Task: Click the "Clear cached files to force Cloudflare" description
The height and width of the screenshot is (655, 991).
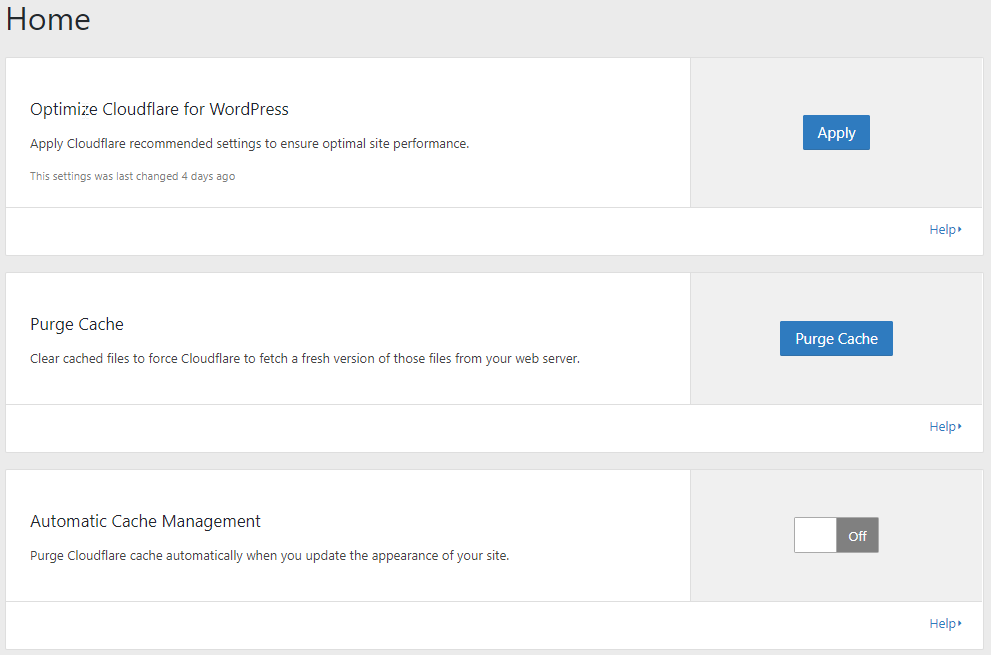Action: tap(305, 359)
